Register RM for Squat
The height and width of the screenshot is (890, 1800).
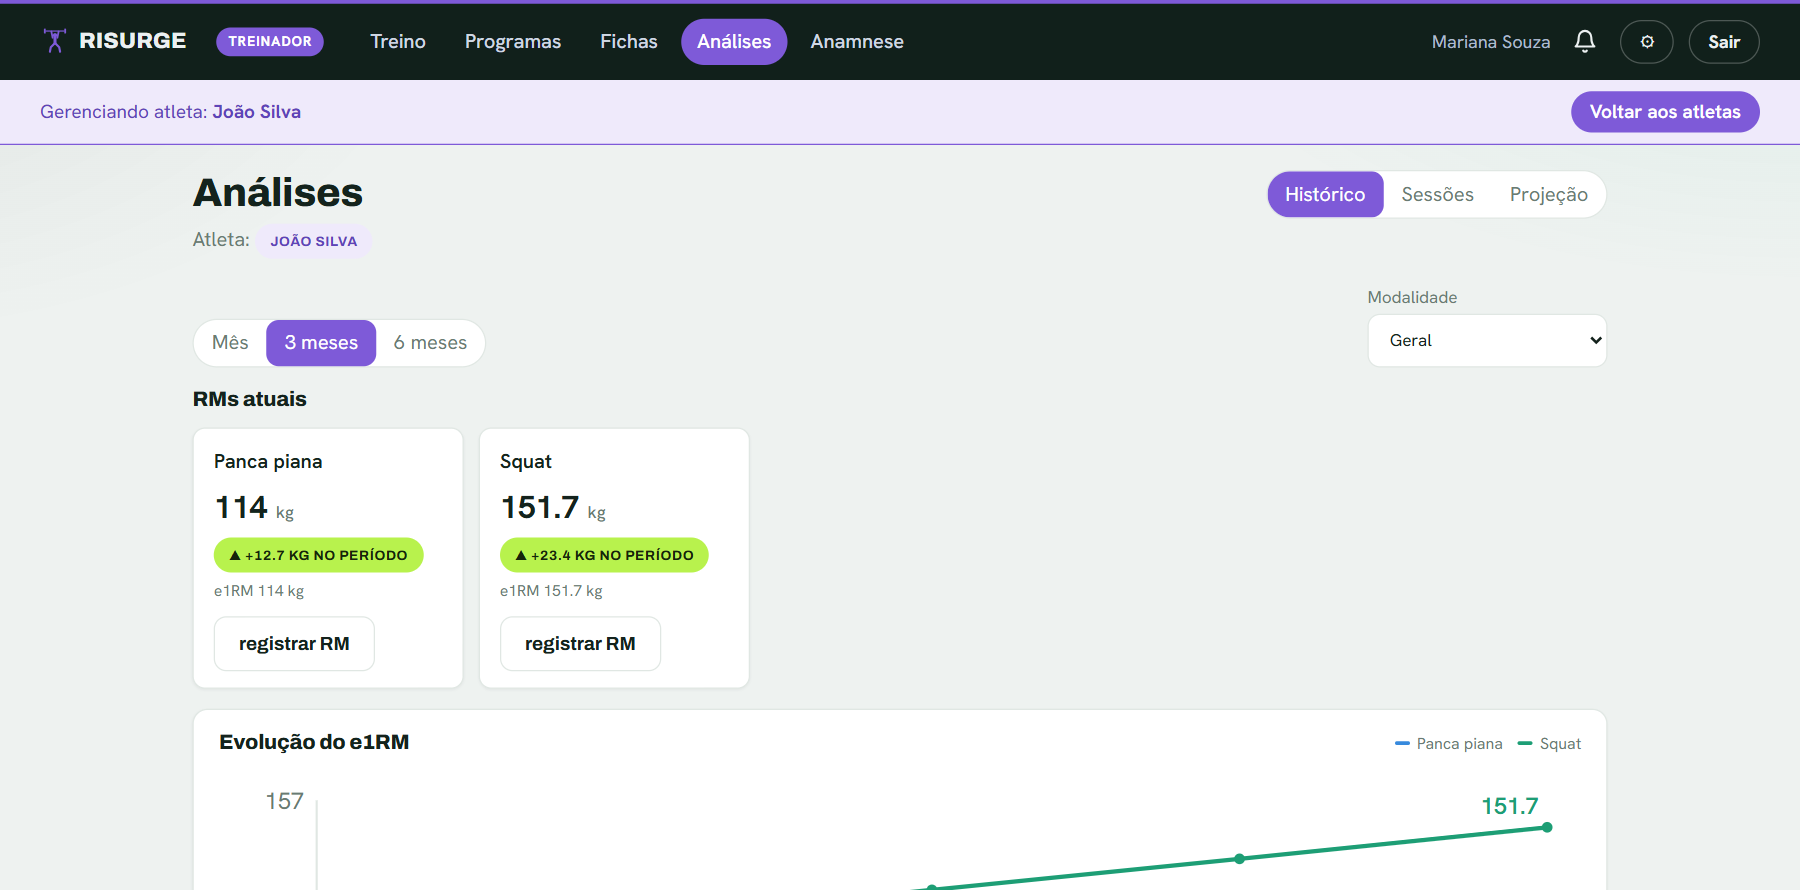(x=580, y=644)
